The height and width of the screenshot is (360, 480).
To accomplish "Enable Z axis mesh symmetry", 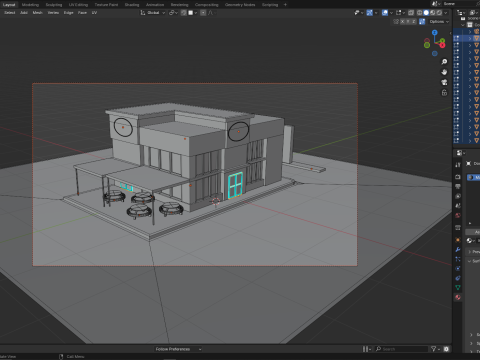I will [x=414, y=22].
